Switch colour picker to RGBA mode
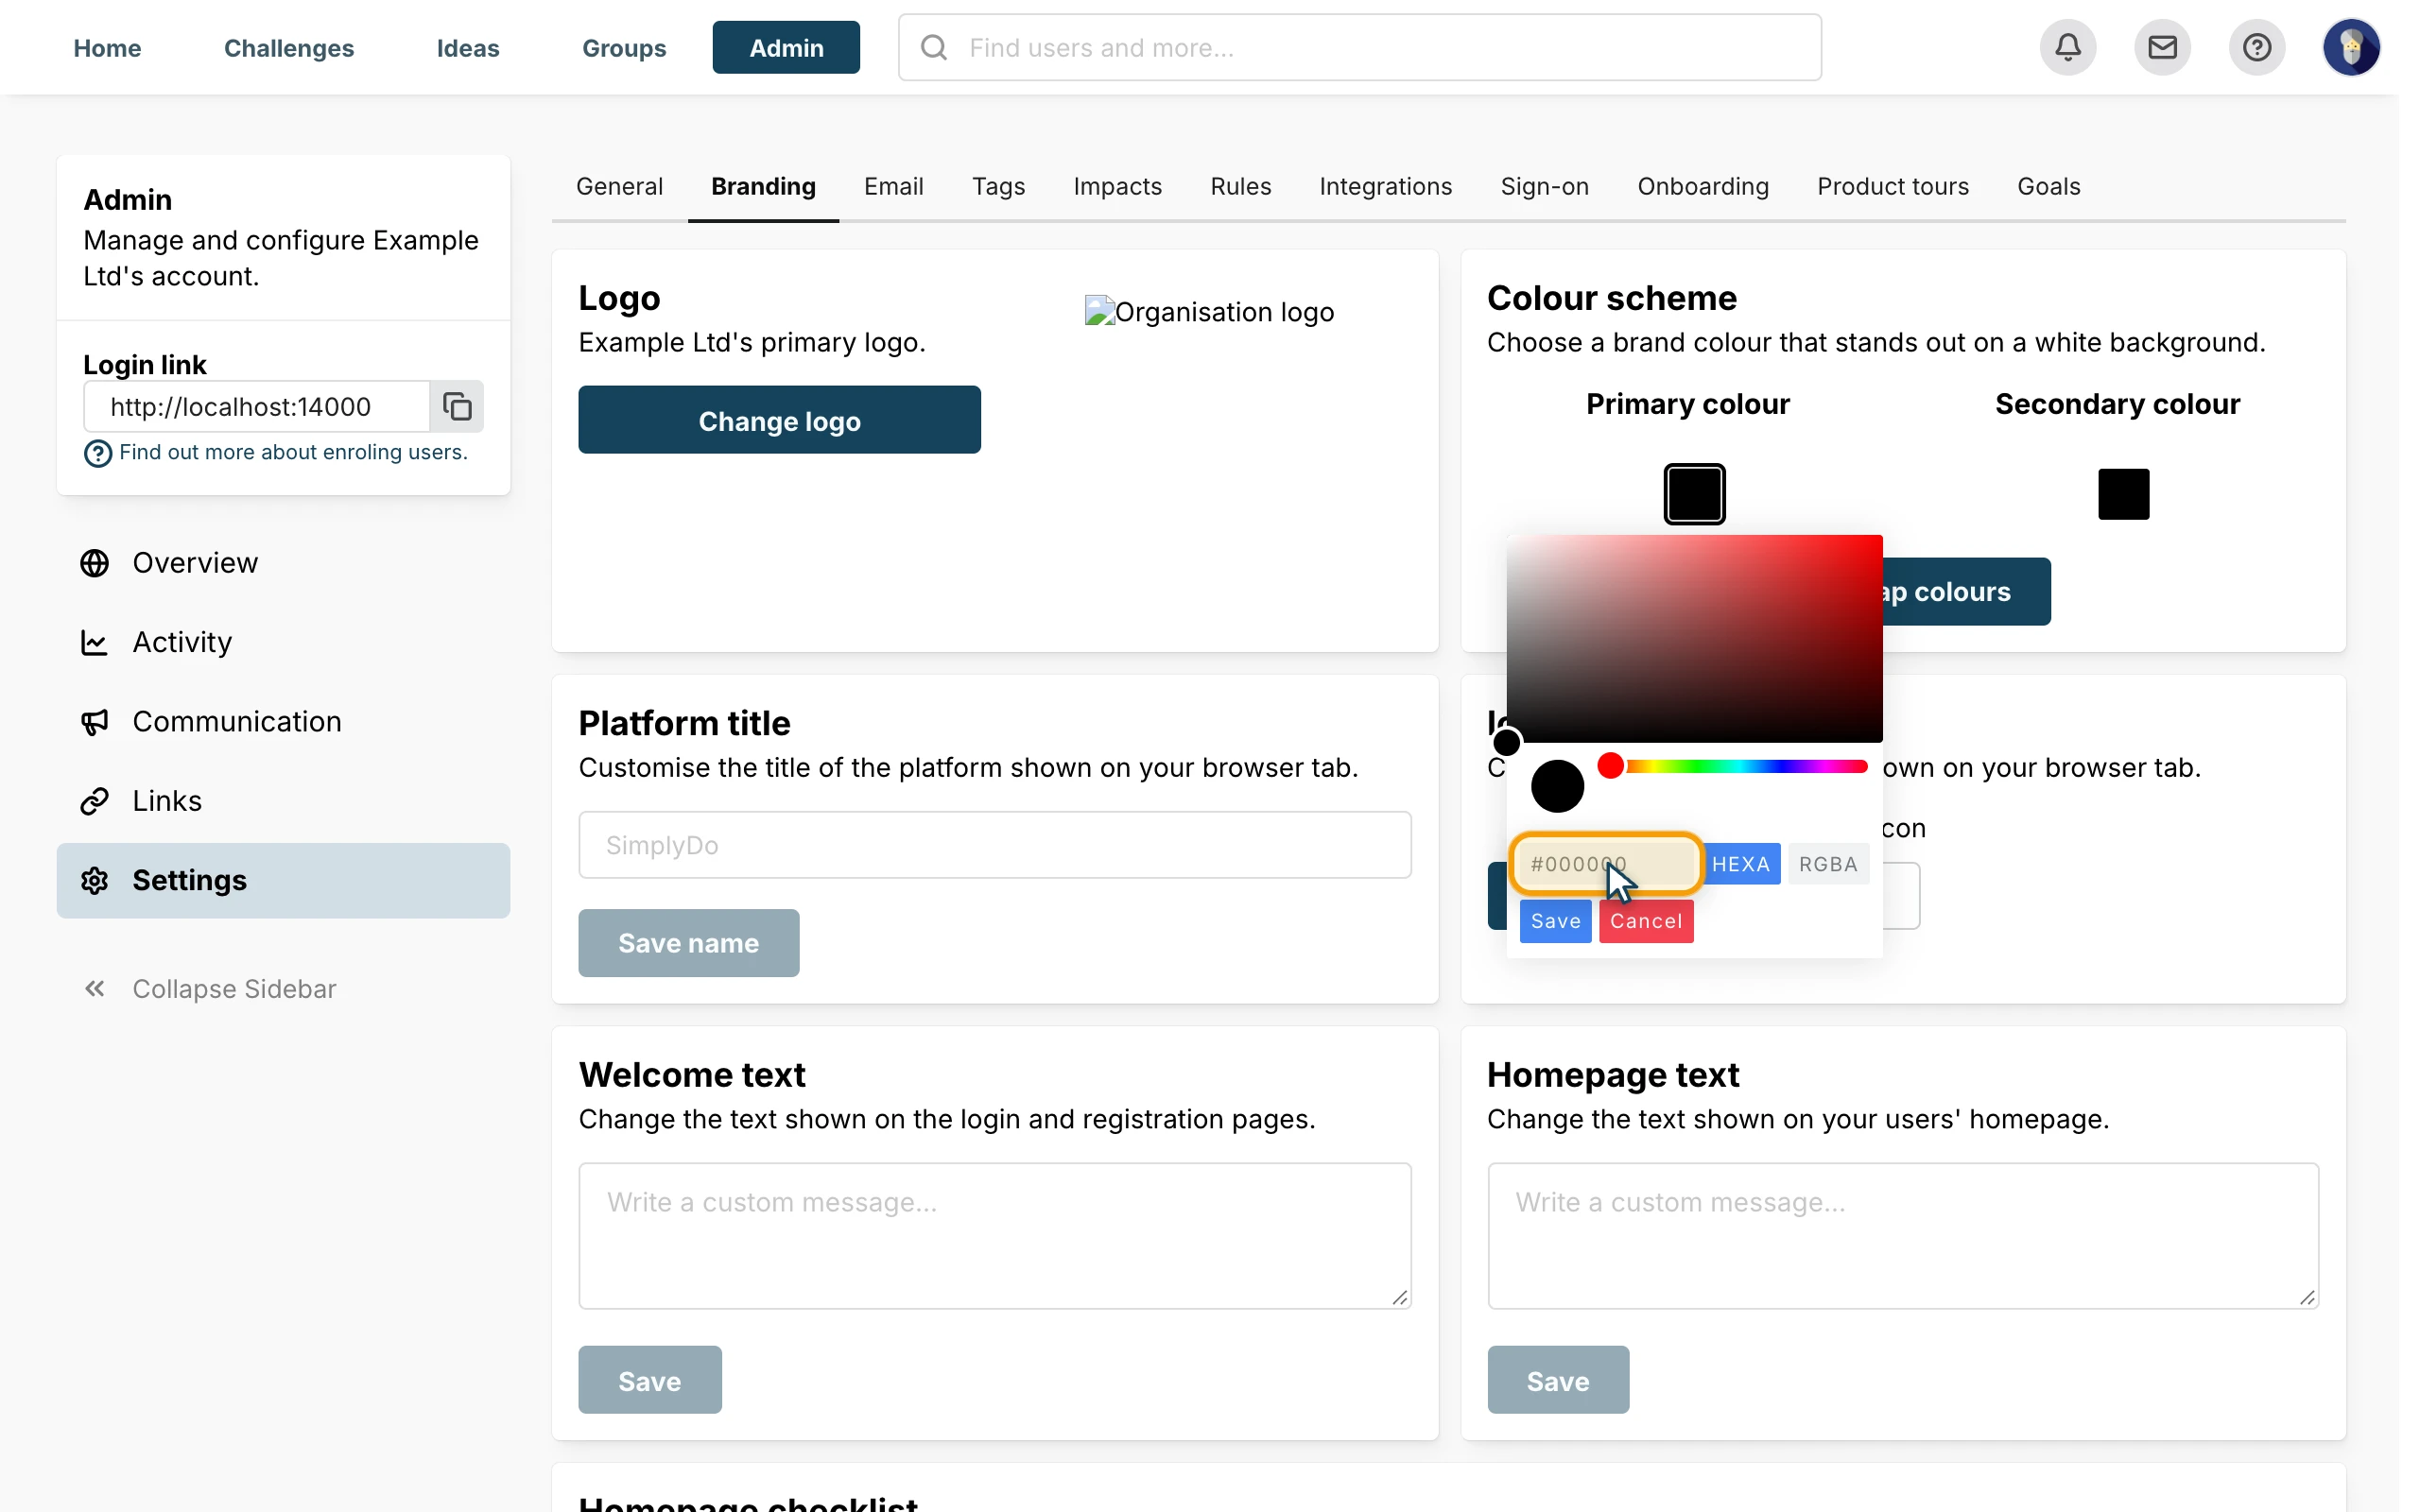This screenshot has width=2420, height=1512. (1828, 864)
